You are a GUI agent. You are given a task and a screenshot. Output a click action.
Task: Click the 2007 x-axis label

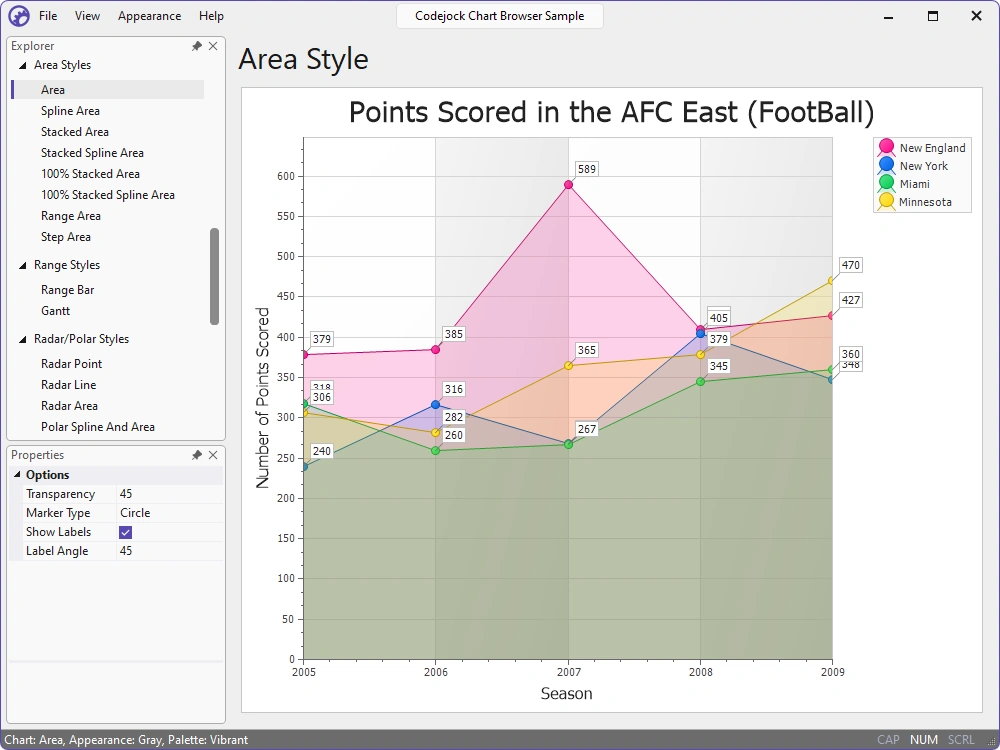tap(568, 672)
